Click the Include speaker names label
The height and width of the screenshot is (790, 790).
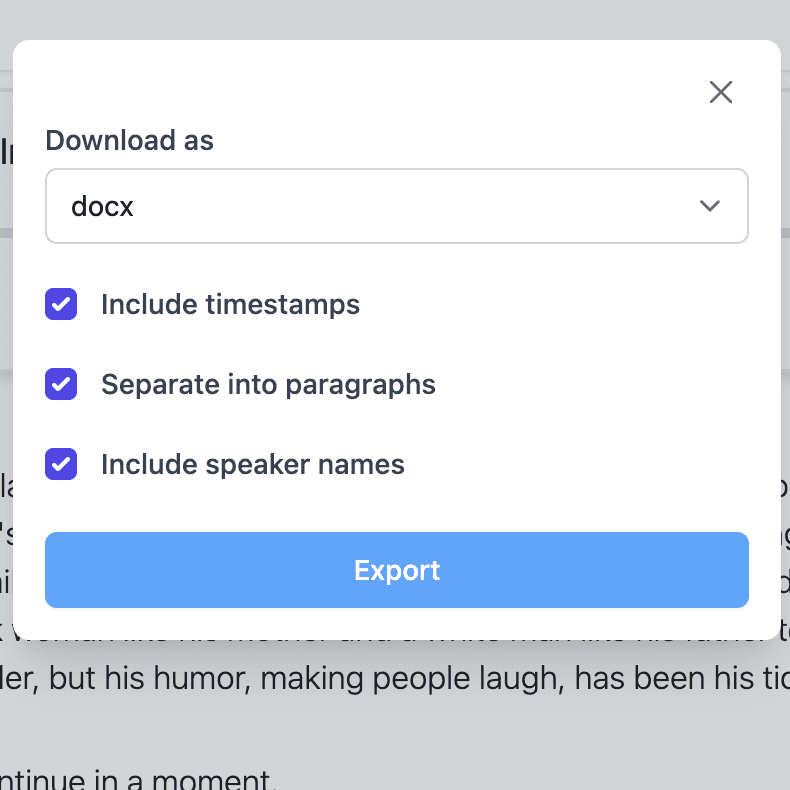pyautogui.click(x=252, y=464)
